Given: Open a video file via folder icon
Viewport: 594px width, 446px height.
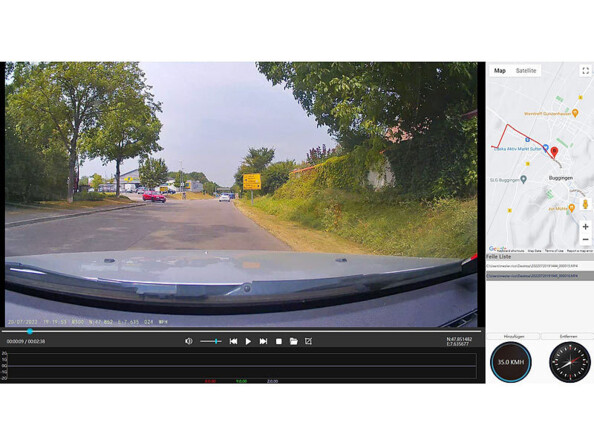Looking at the screenshot, I should [294, 341].
